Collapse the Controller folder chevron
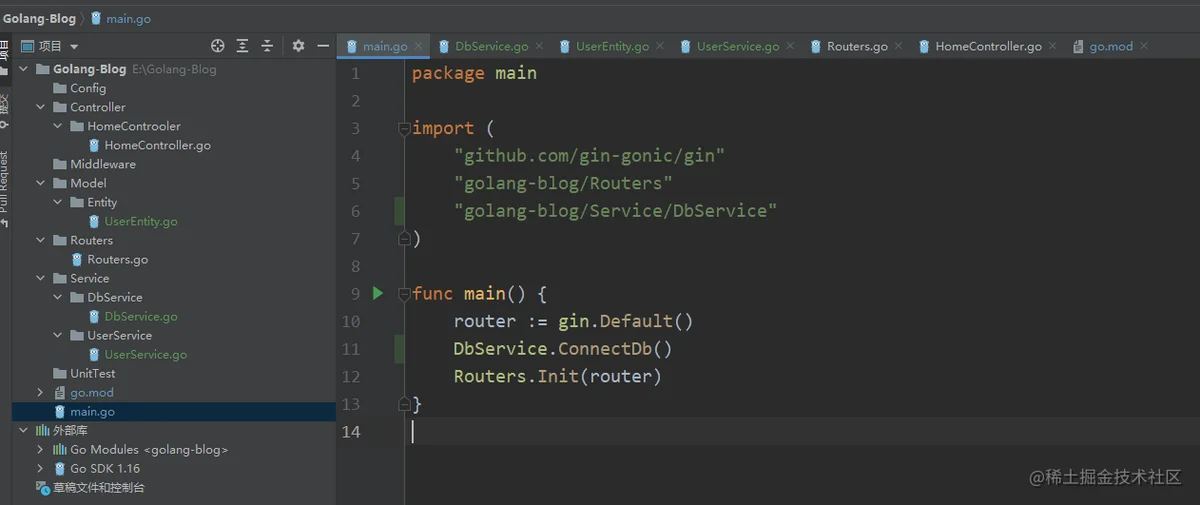The width and height of the screenshot is (1200, 505). [41, 107]
